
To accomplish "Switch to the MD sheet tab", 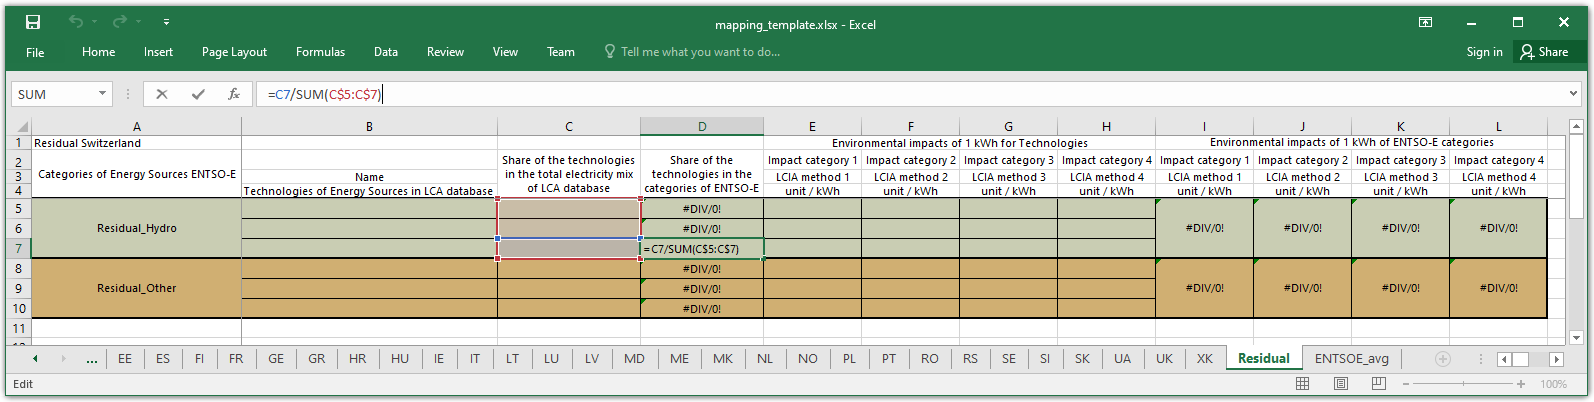I will 634,359.
